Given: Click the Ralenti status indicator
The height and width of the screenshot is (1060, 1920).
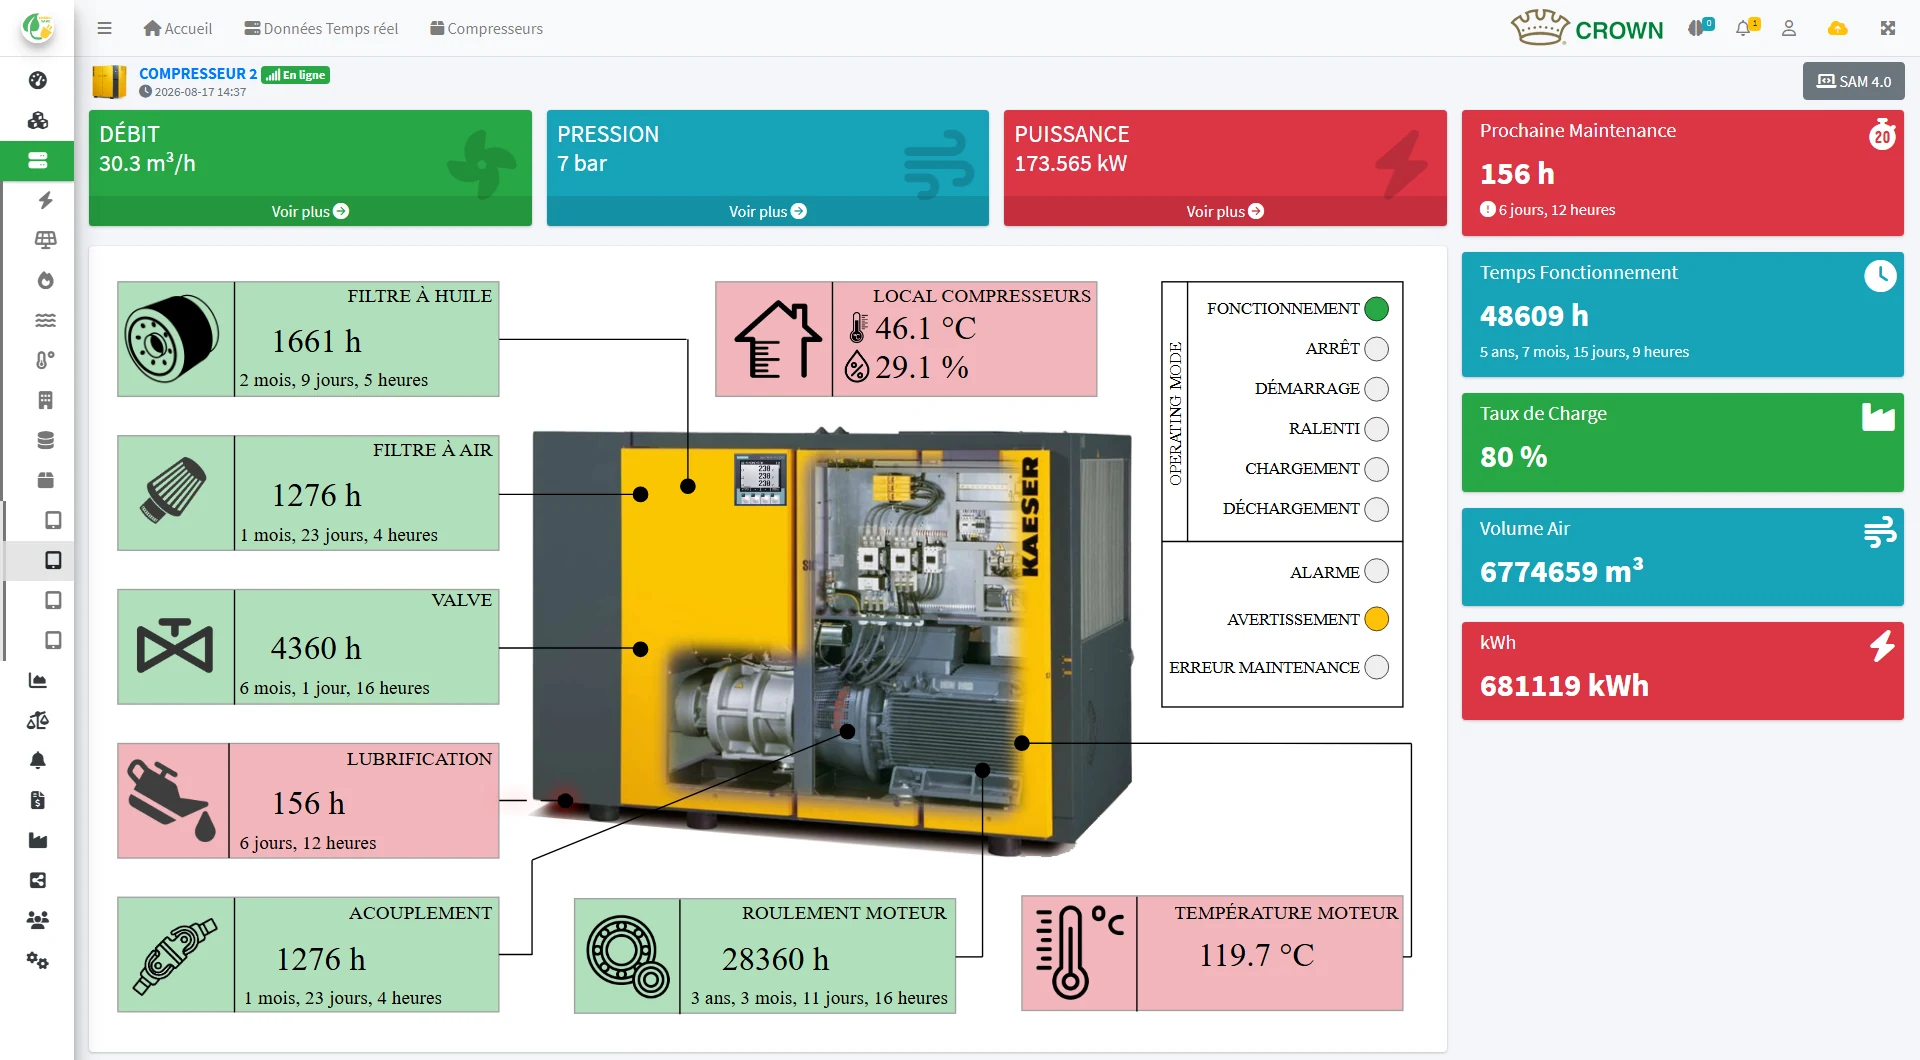Looking at the screenshot, I should pos(1377,429).
